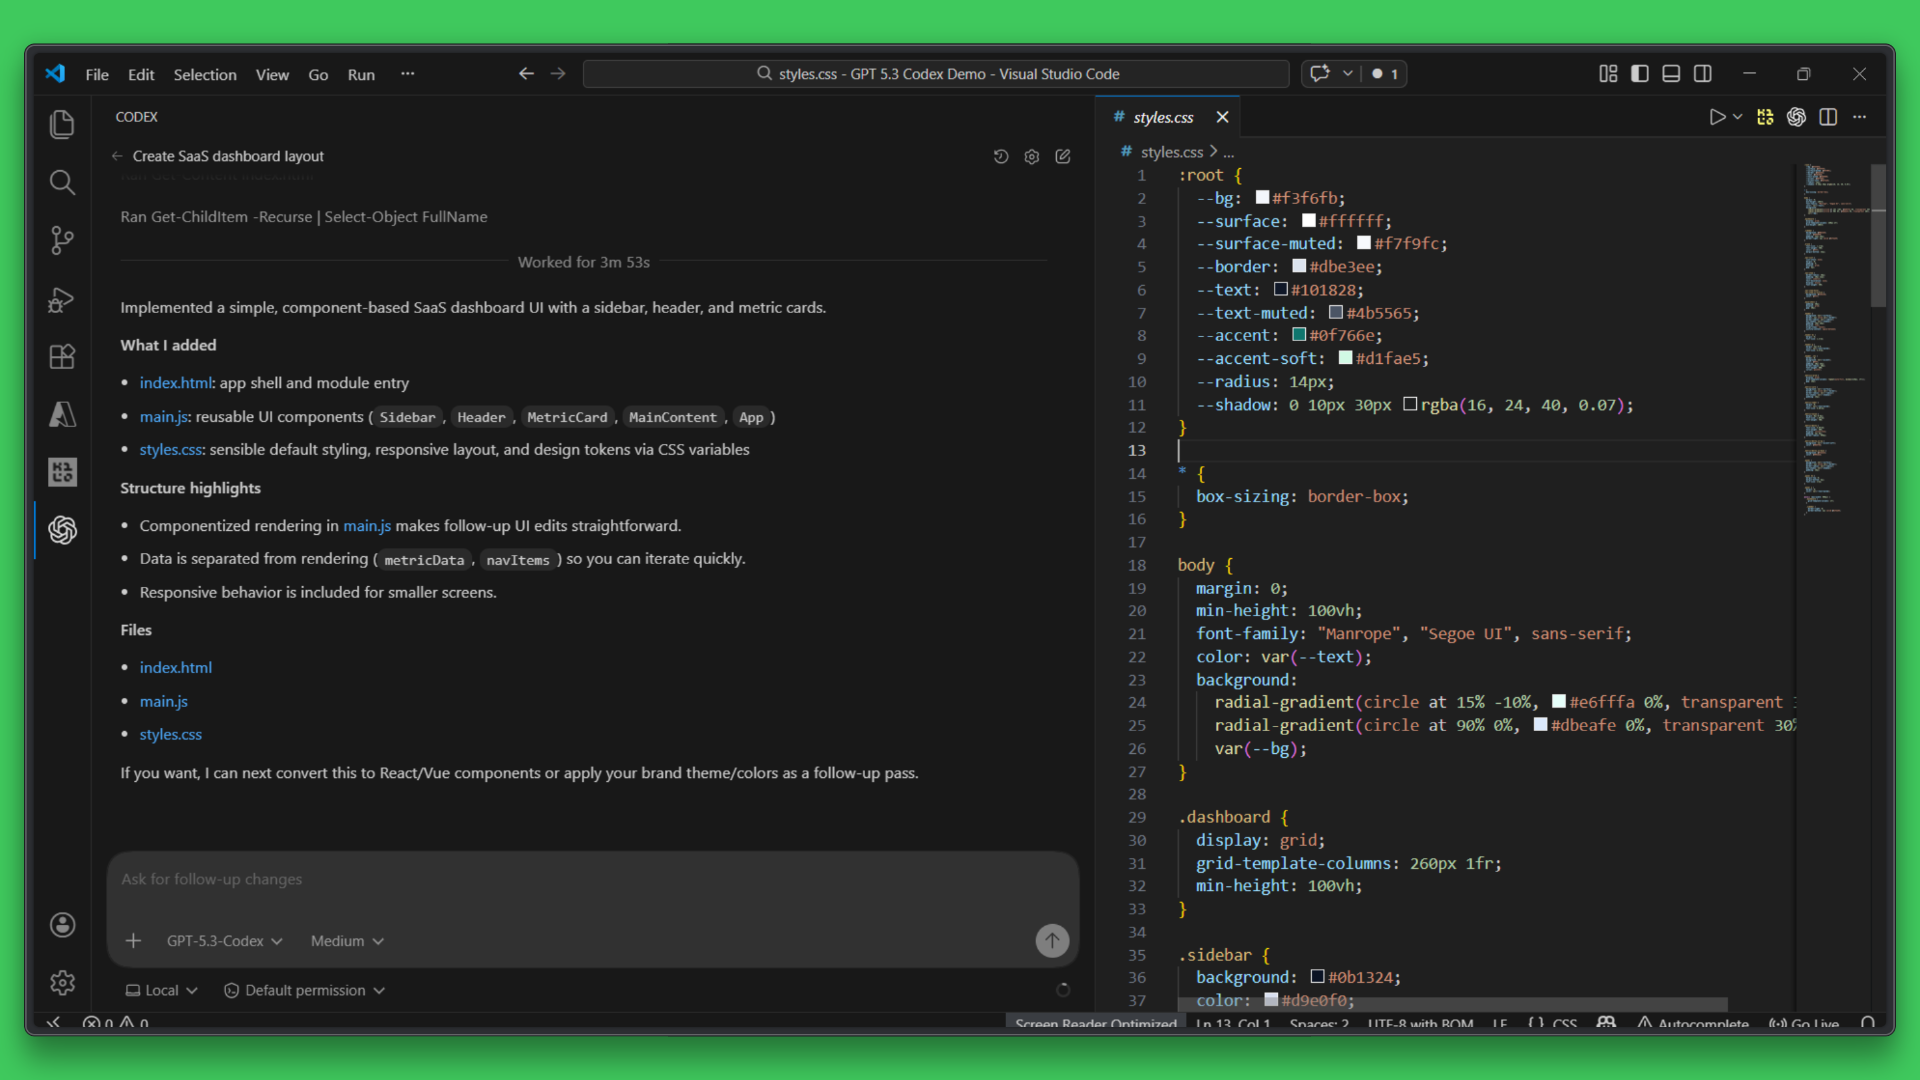Select the styles.css editor tab
The width and height of the screenshot is (1920, 1080).
(1162, 117)
